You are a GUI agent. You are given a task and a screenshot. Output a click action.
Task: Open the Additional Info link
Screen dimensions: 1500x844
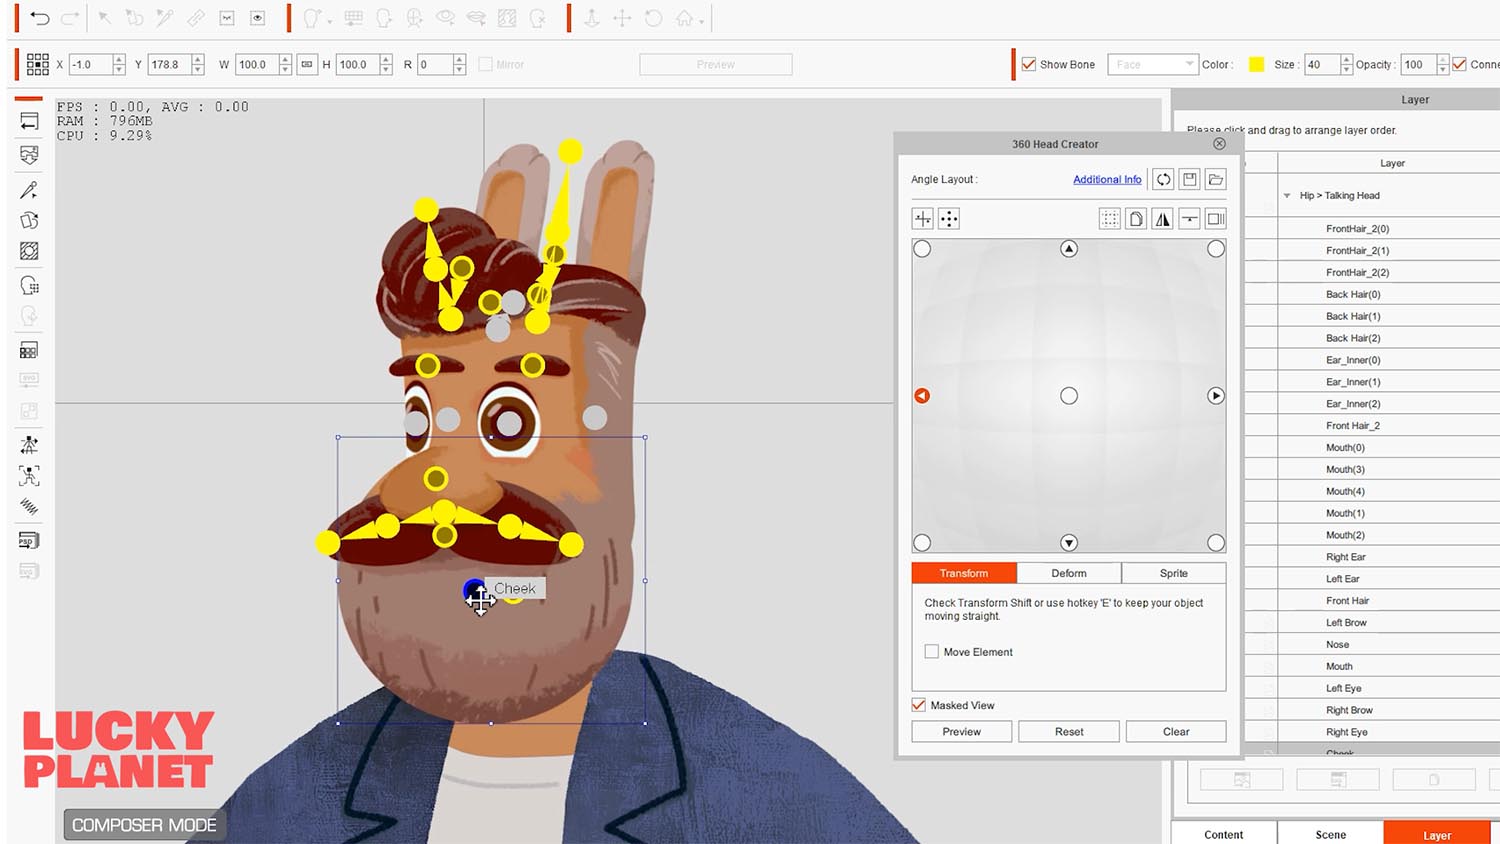[1106, 180]
